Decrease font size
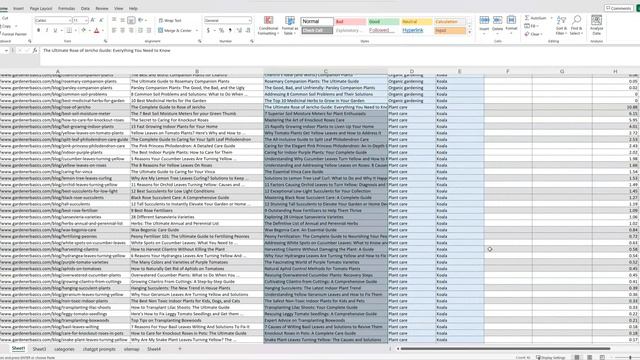The height and width of the screenshot is (360, 640). [101, 20]
